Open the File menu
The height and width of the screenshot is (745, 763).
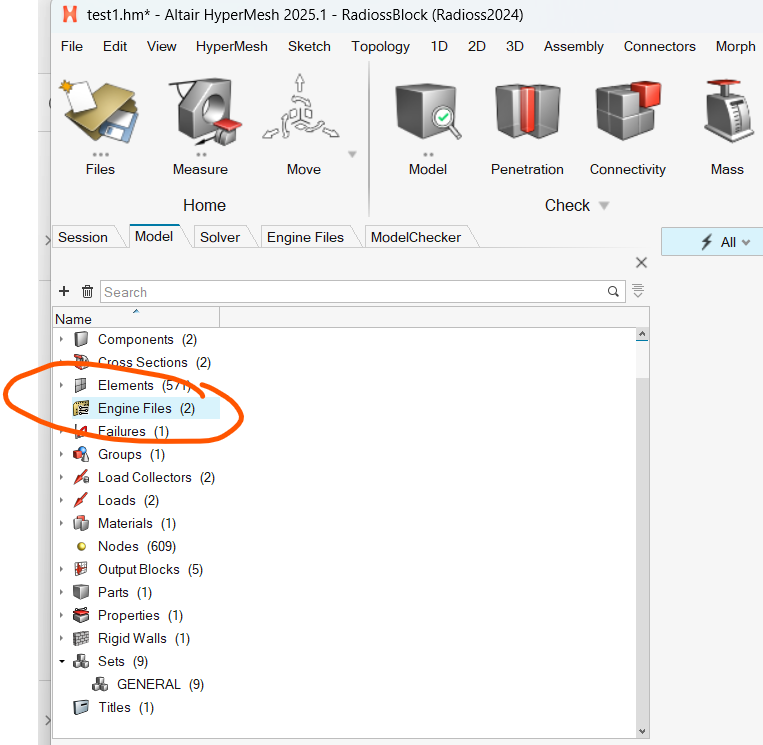pyautogui.click(x=72, y=46)
